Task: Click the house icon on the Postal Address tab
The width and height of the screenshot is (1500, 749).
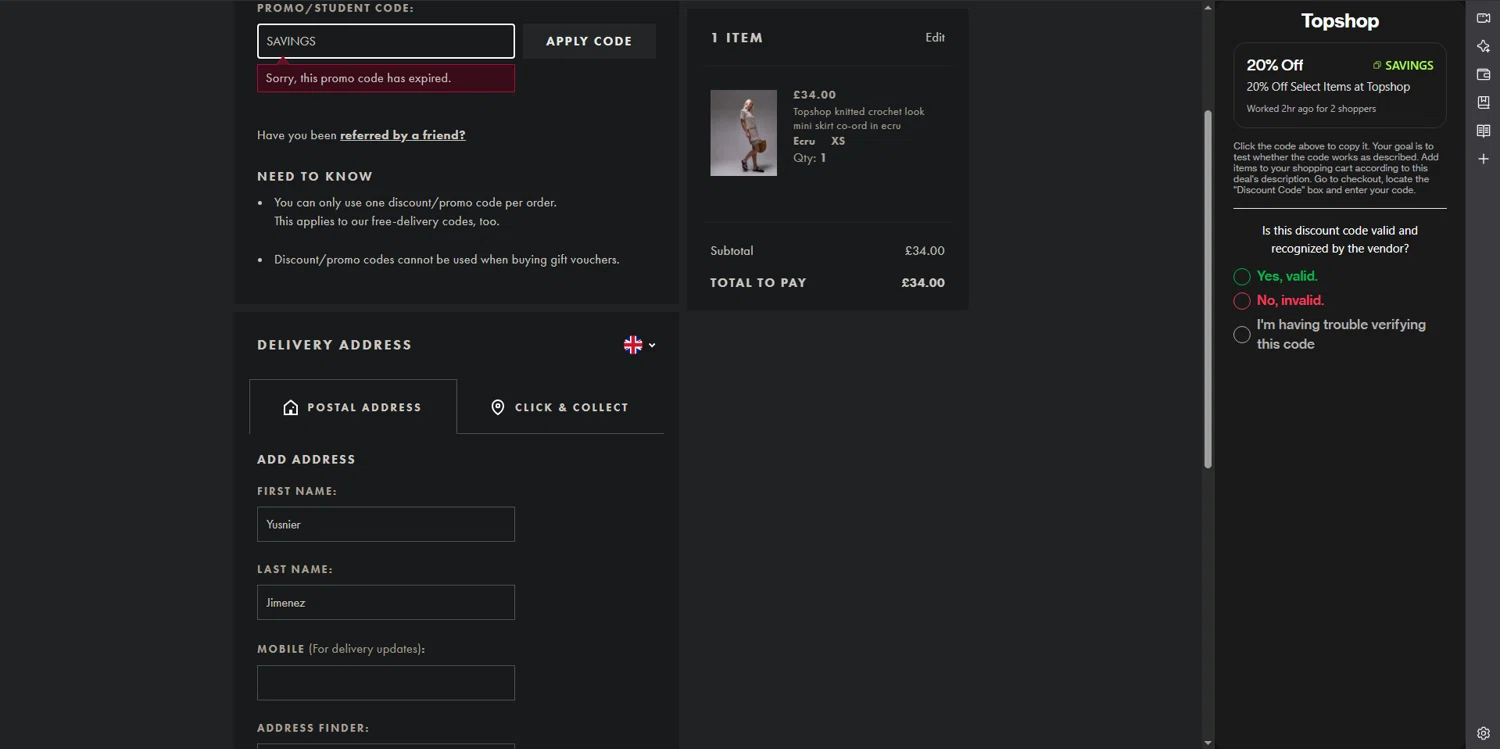Action: coord(291,407)
